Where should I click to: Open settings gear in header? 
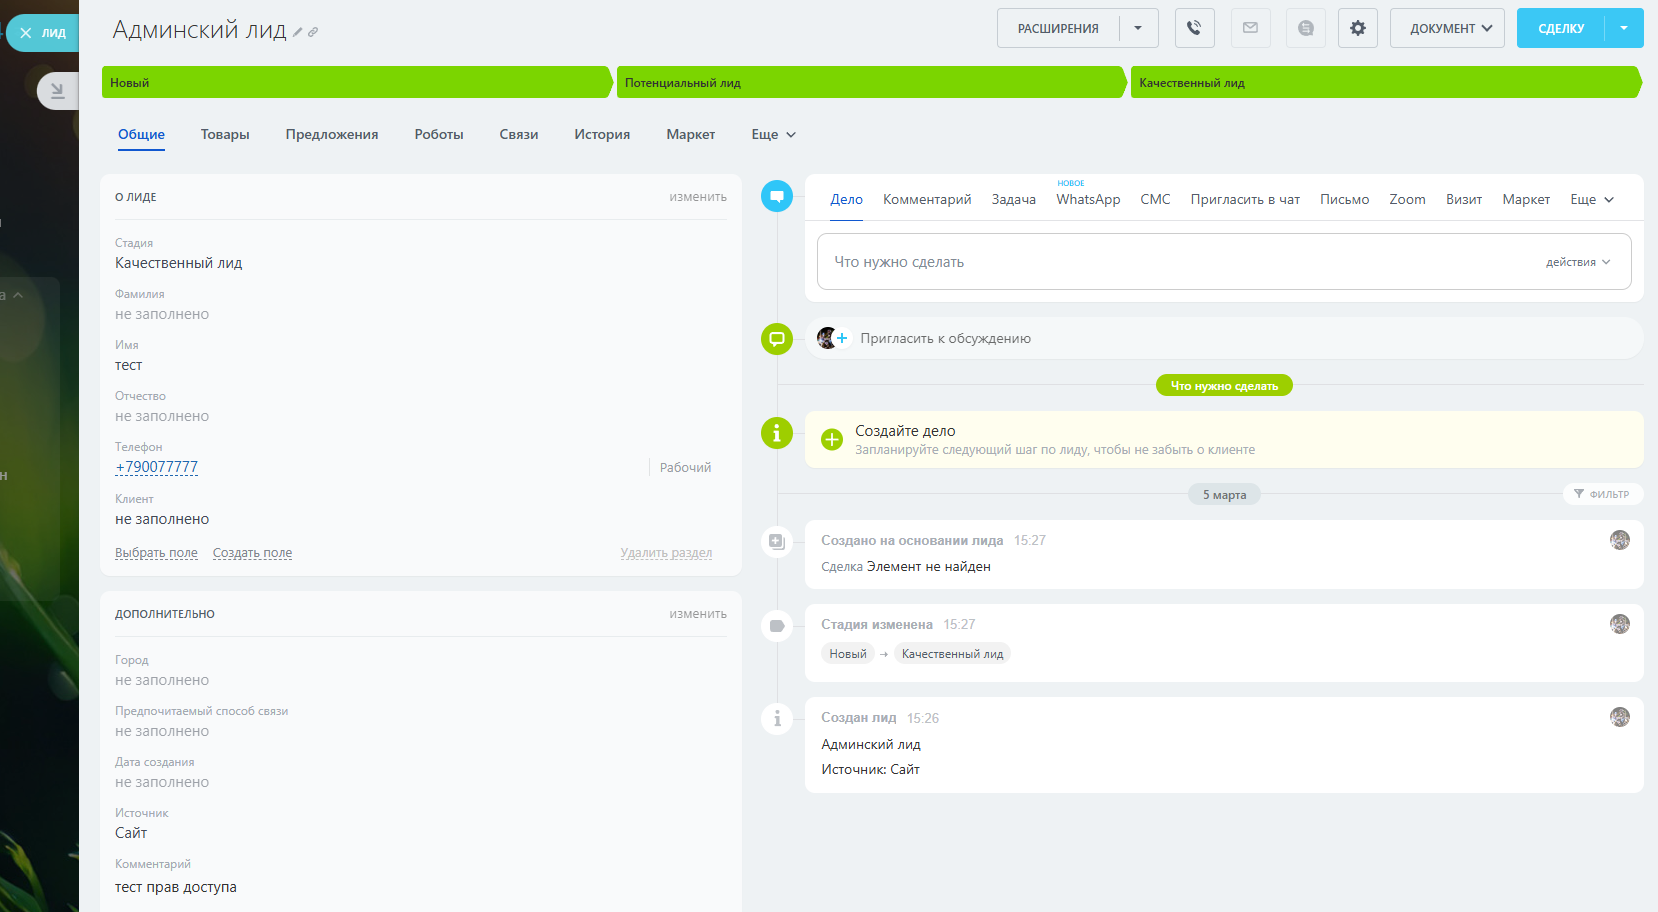coord(1357,28)
